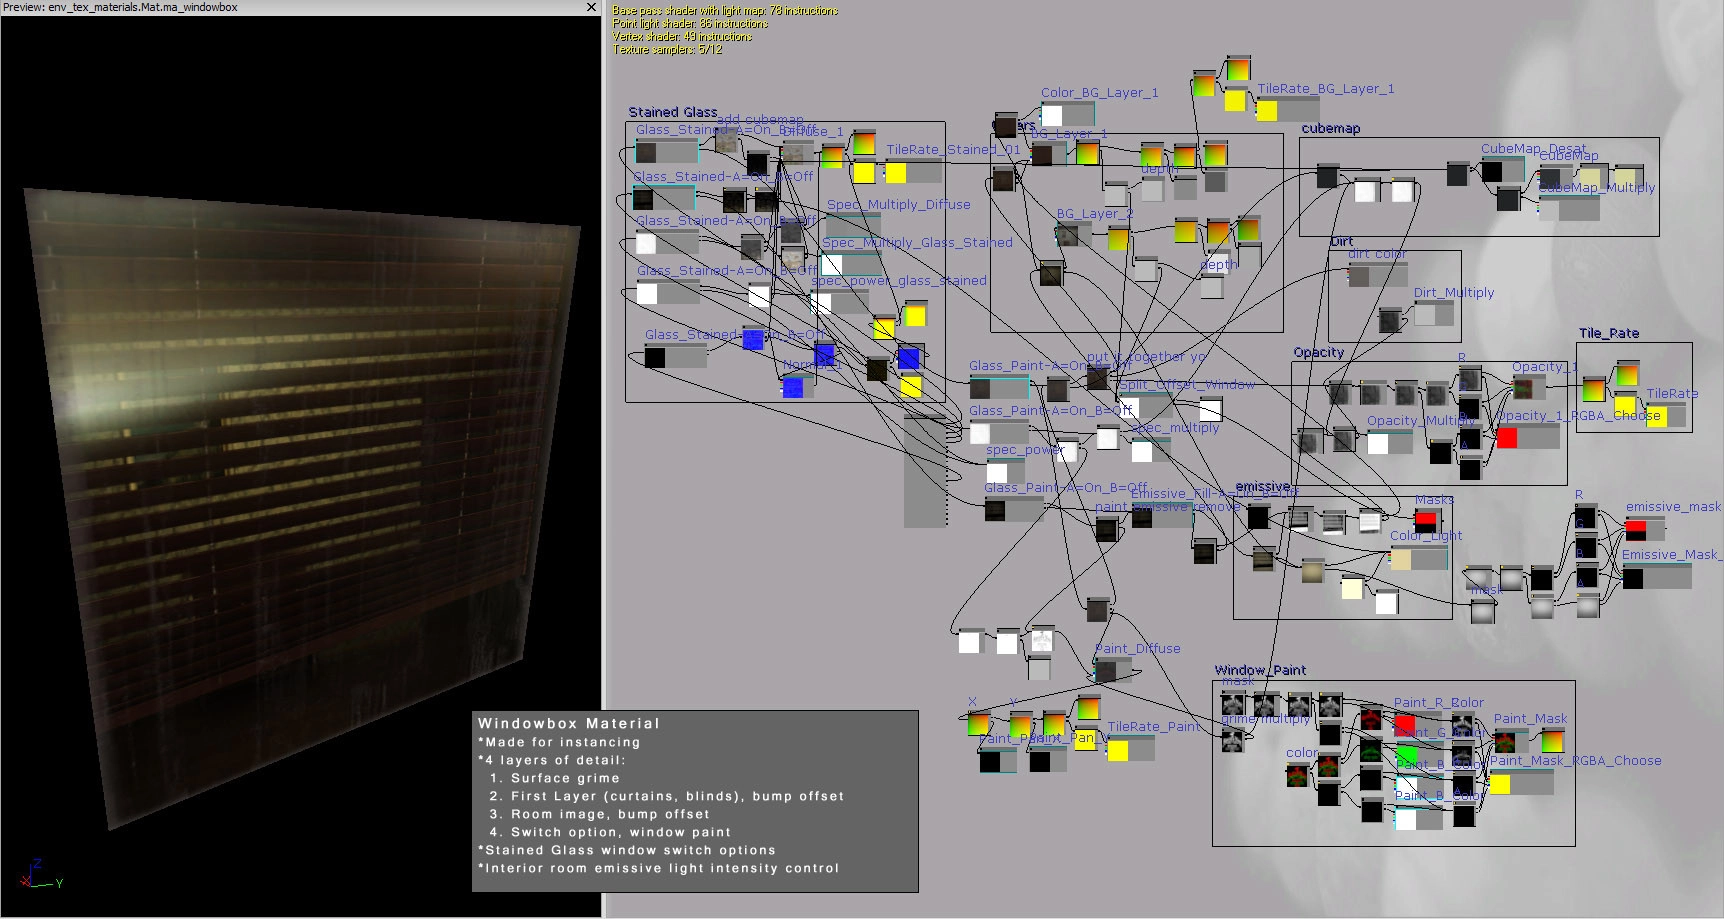Click the Stained Glass comment box title
The height and width of the screenshot is (919, 1724).
pyautogui.click(x=672, y=112)
